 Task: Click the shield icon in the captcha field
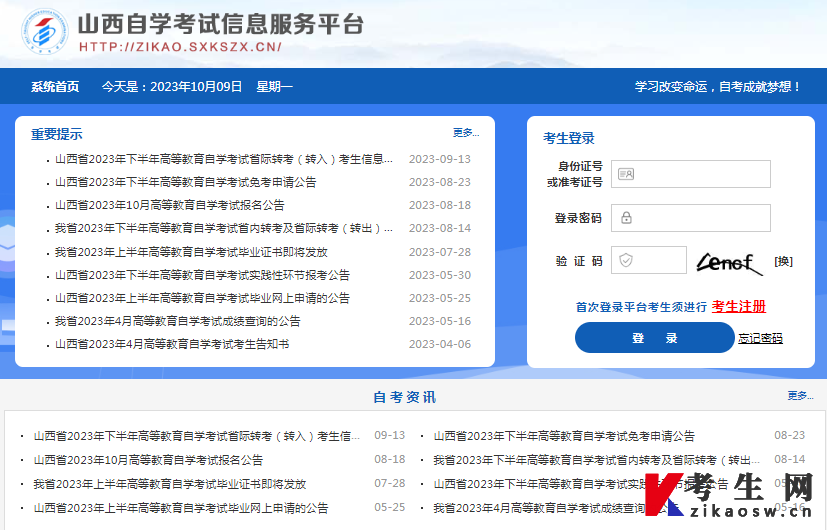626,260
